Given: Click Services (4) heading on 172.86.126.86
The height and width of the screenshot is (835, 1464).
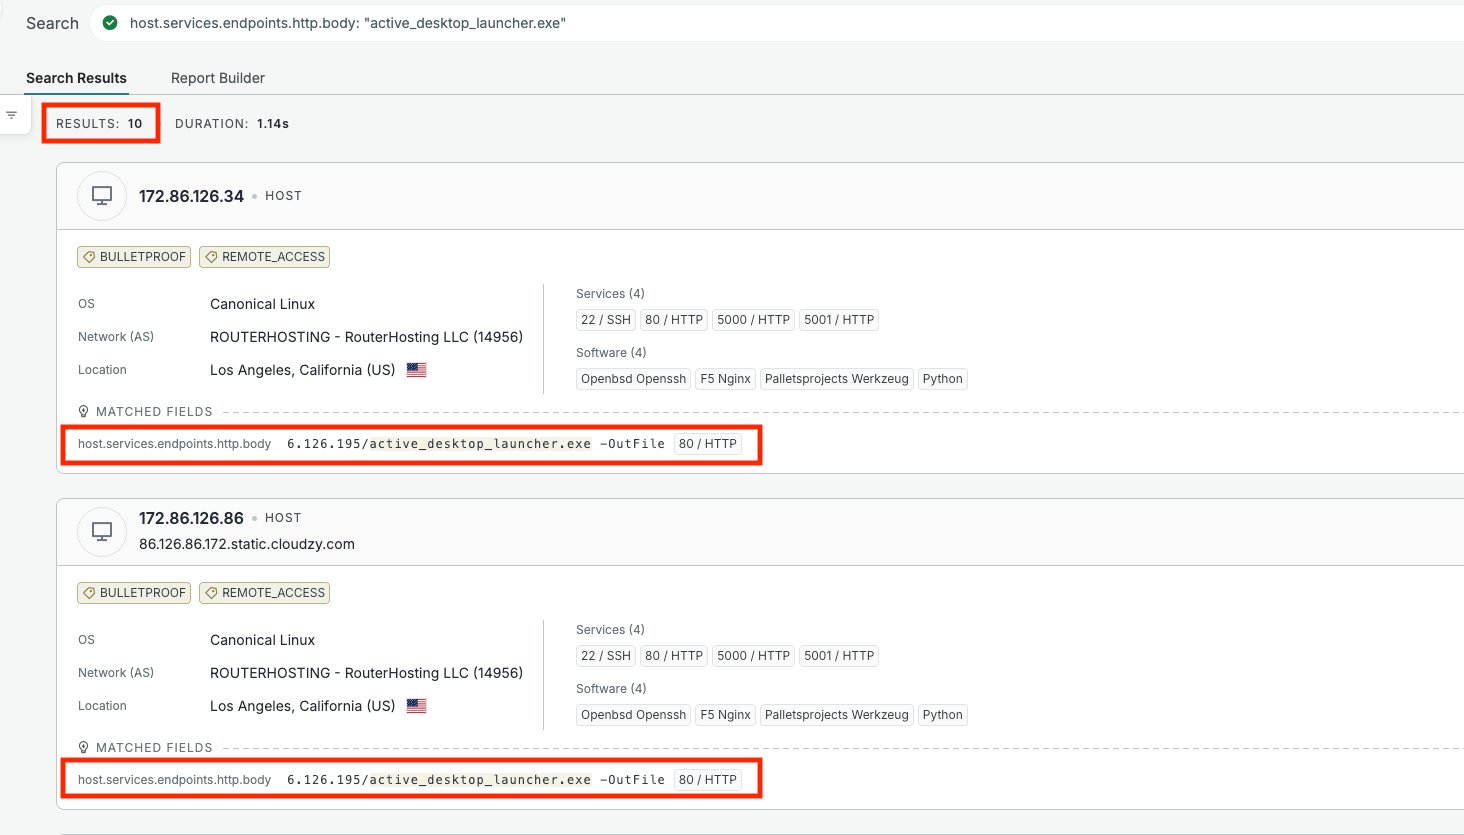Looking at the screenshot, I should [610, 630].
